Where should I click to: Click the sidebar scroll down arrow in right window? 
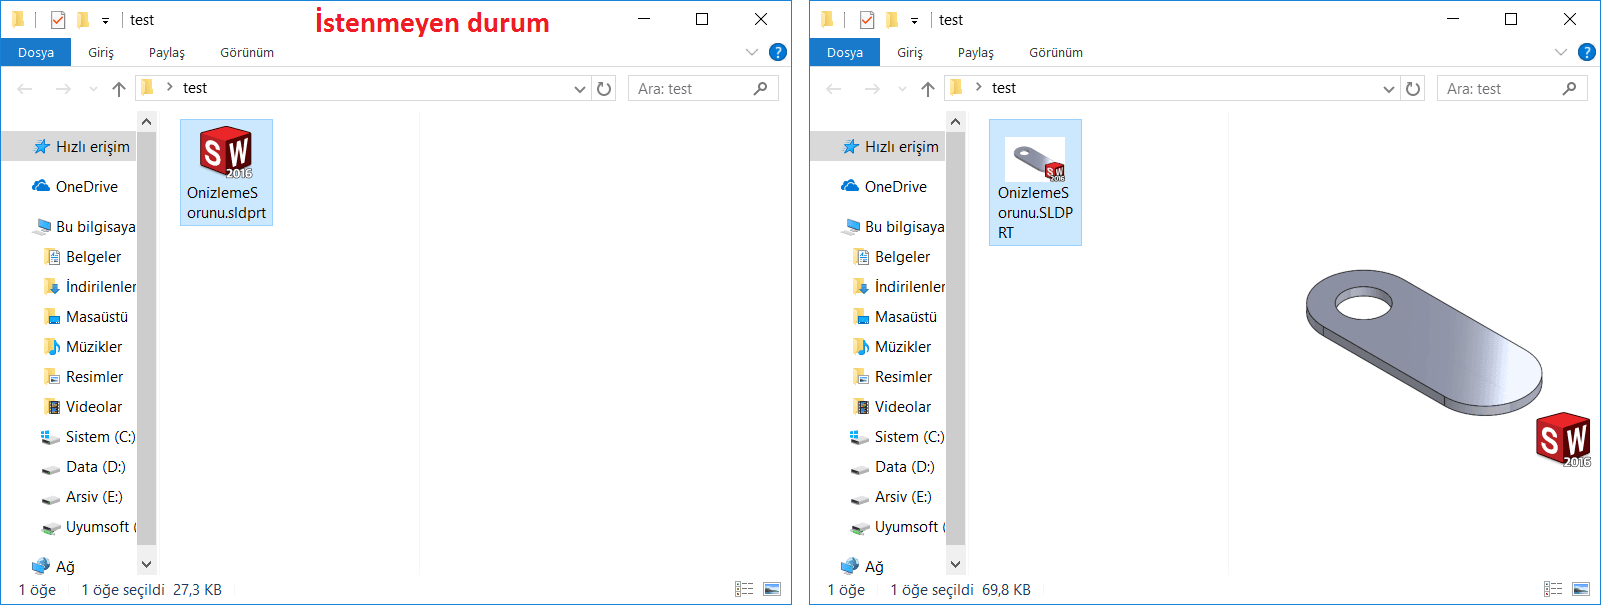pyautogui.click(x=956, y=565)
